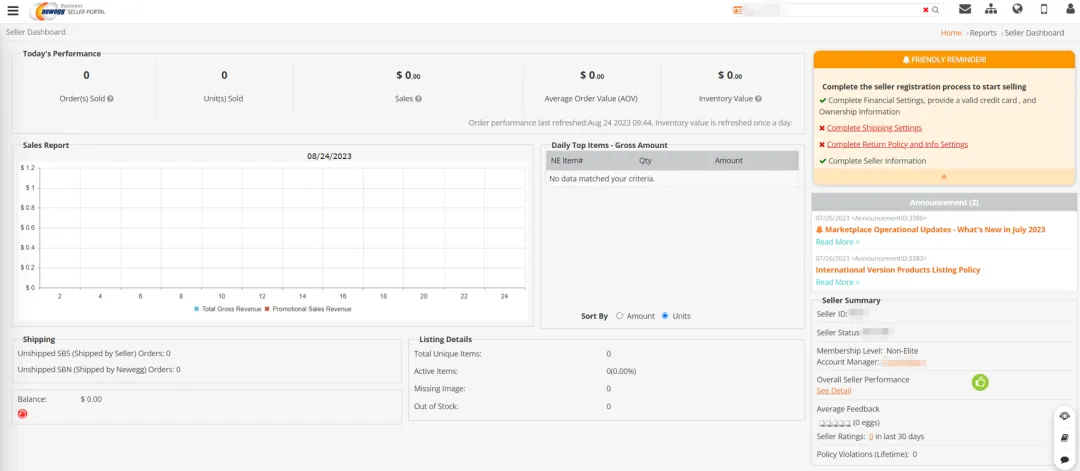Collapse the Friendly Reminder panel chevron
This screenshot has height=471, width=1080.
click(944, 177)
